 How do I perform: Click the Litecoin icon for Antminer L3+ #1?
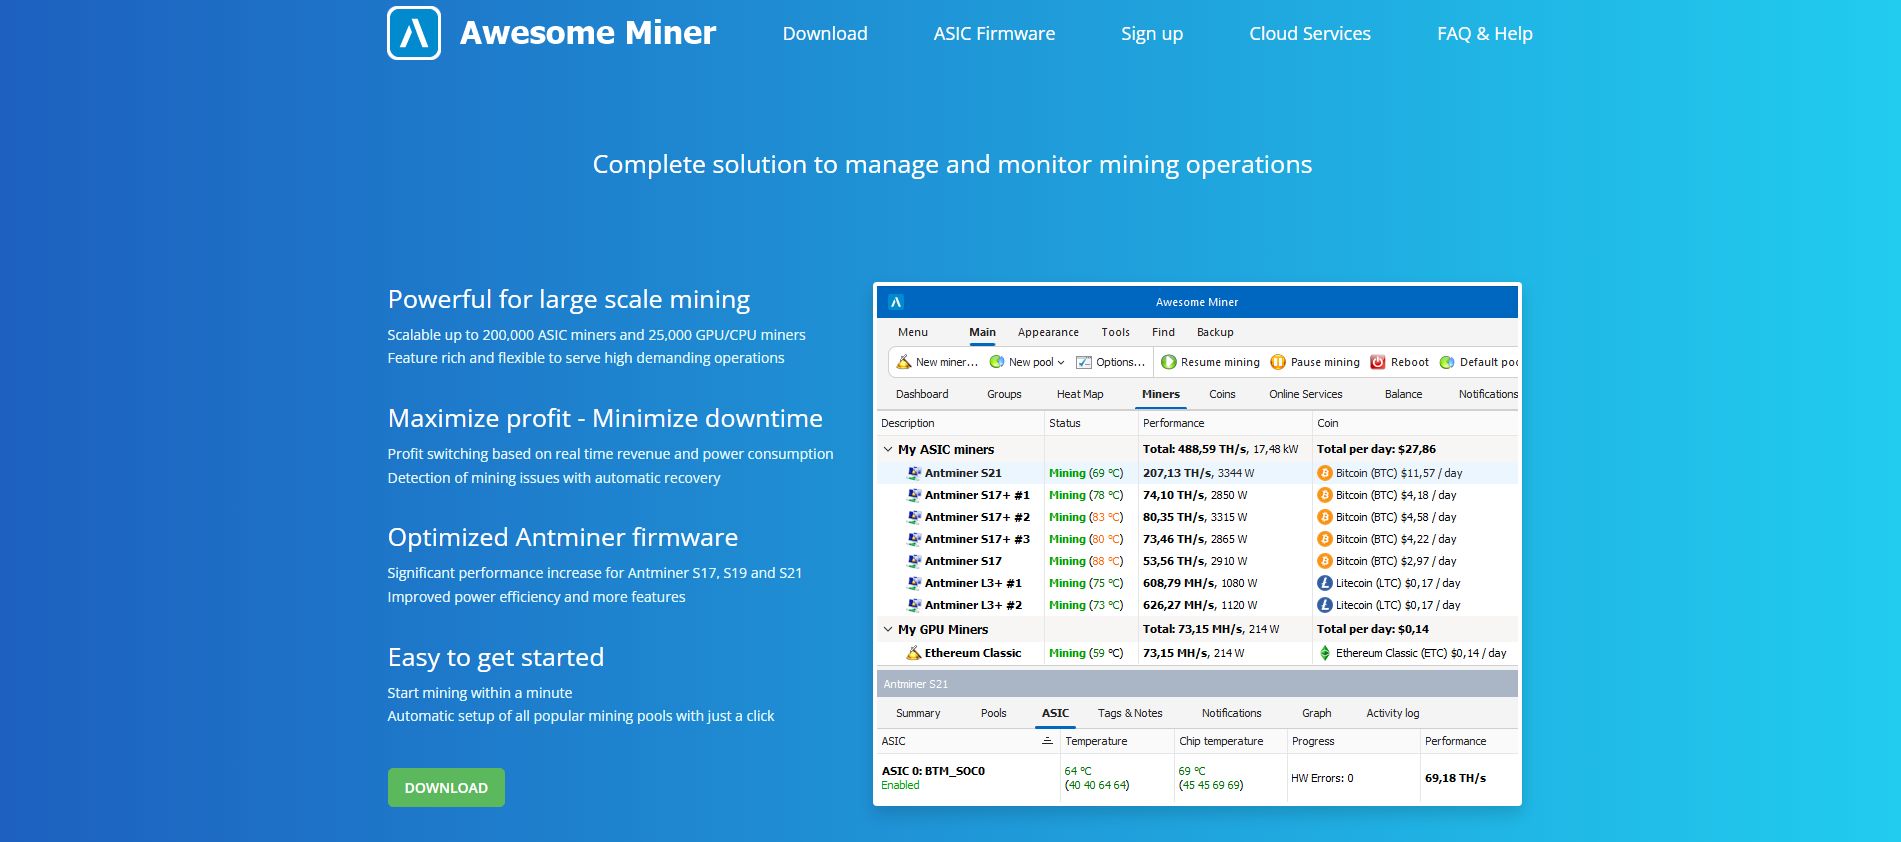pyautogui.click(x=1325, y=583)
